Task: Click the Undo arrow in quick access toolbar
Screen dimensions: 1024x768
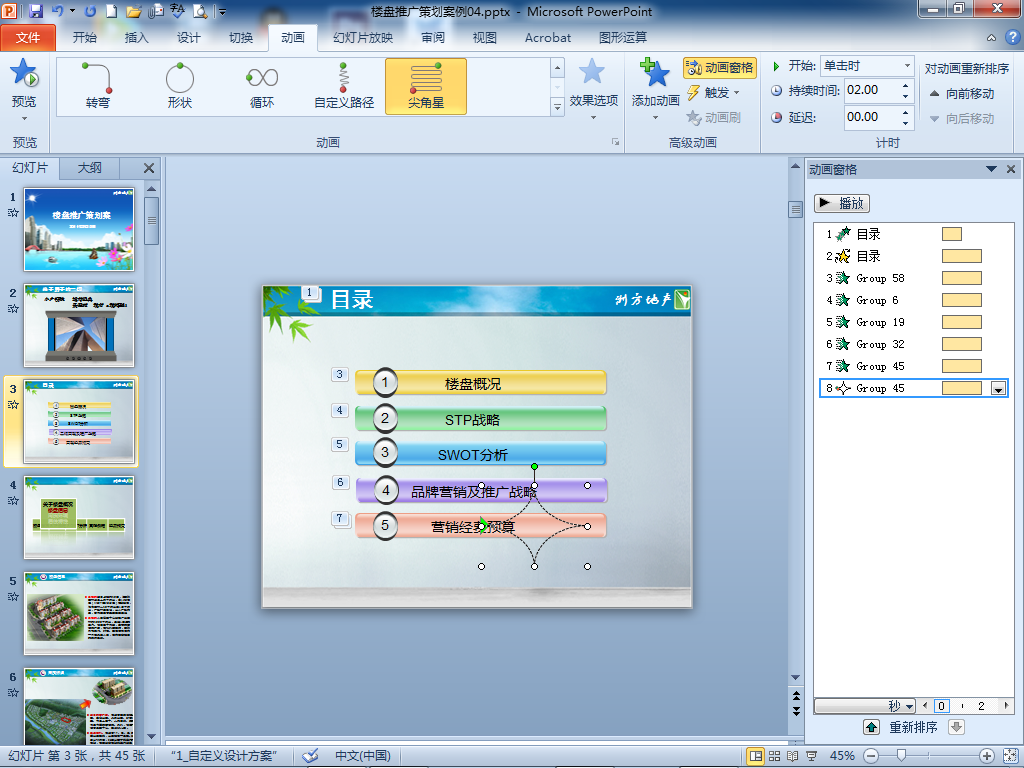Action: [57, 11]
